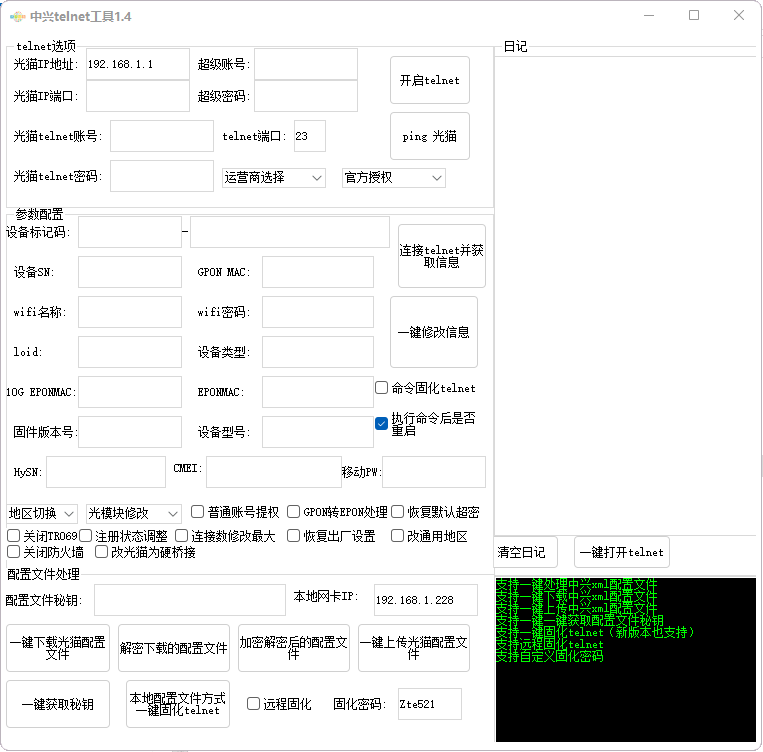Screen dimensions: 763x752
Task: Click the ping 光猫 button
Action: tap(430, 136)
